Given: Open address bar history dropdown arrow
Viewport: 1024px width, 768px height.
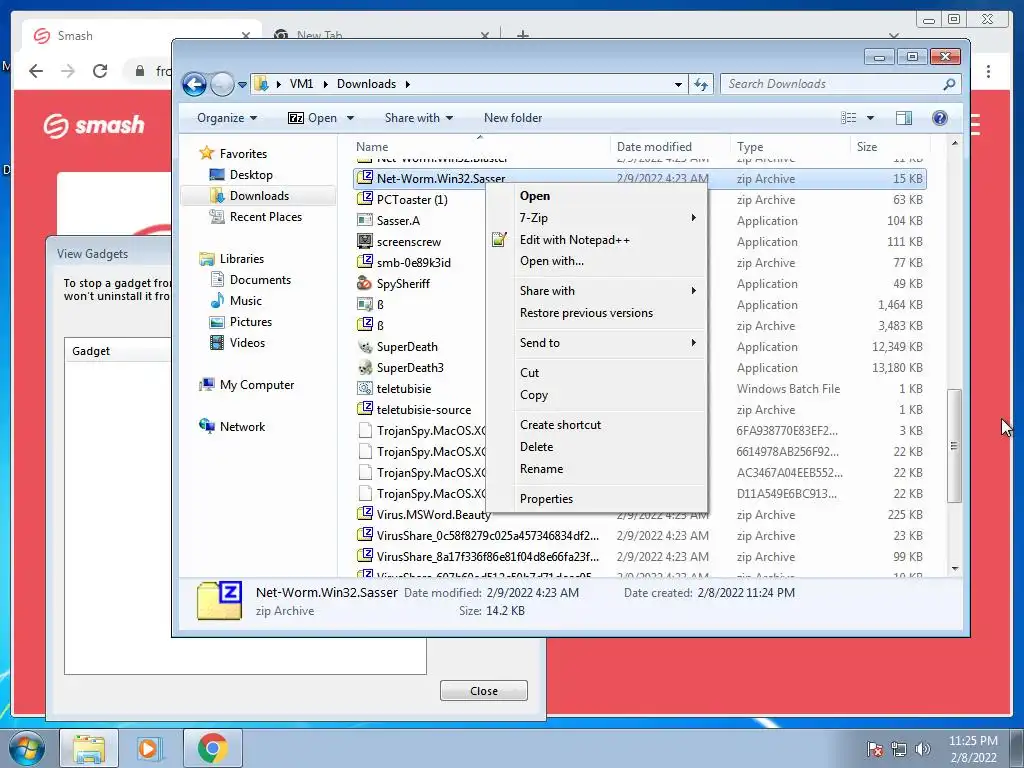Looking at the screenshot, I should point(678,84).
